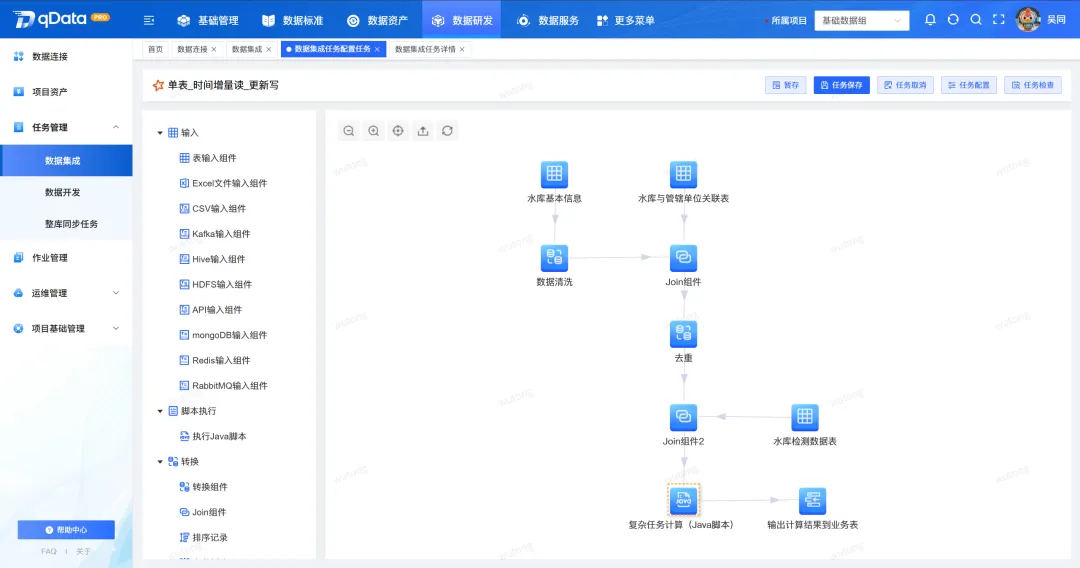This screenshot has width=1080, height=568.
Task: Collapse the 任务管理 sidebar group
Action: (x=116, y=127)
